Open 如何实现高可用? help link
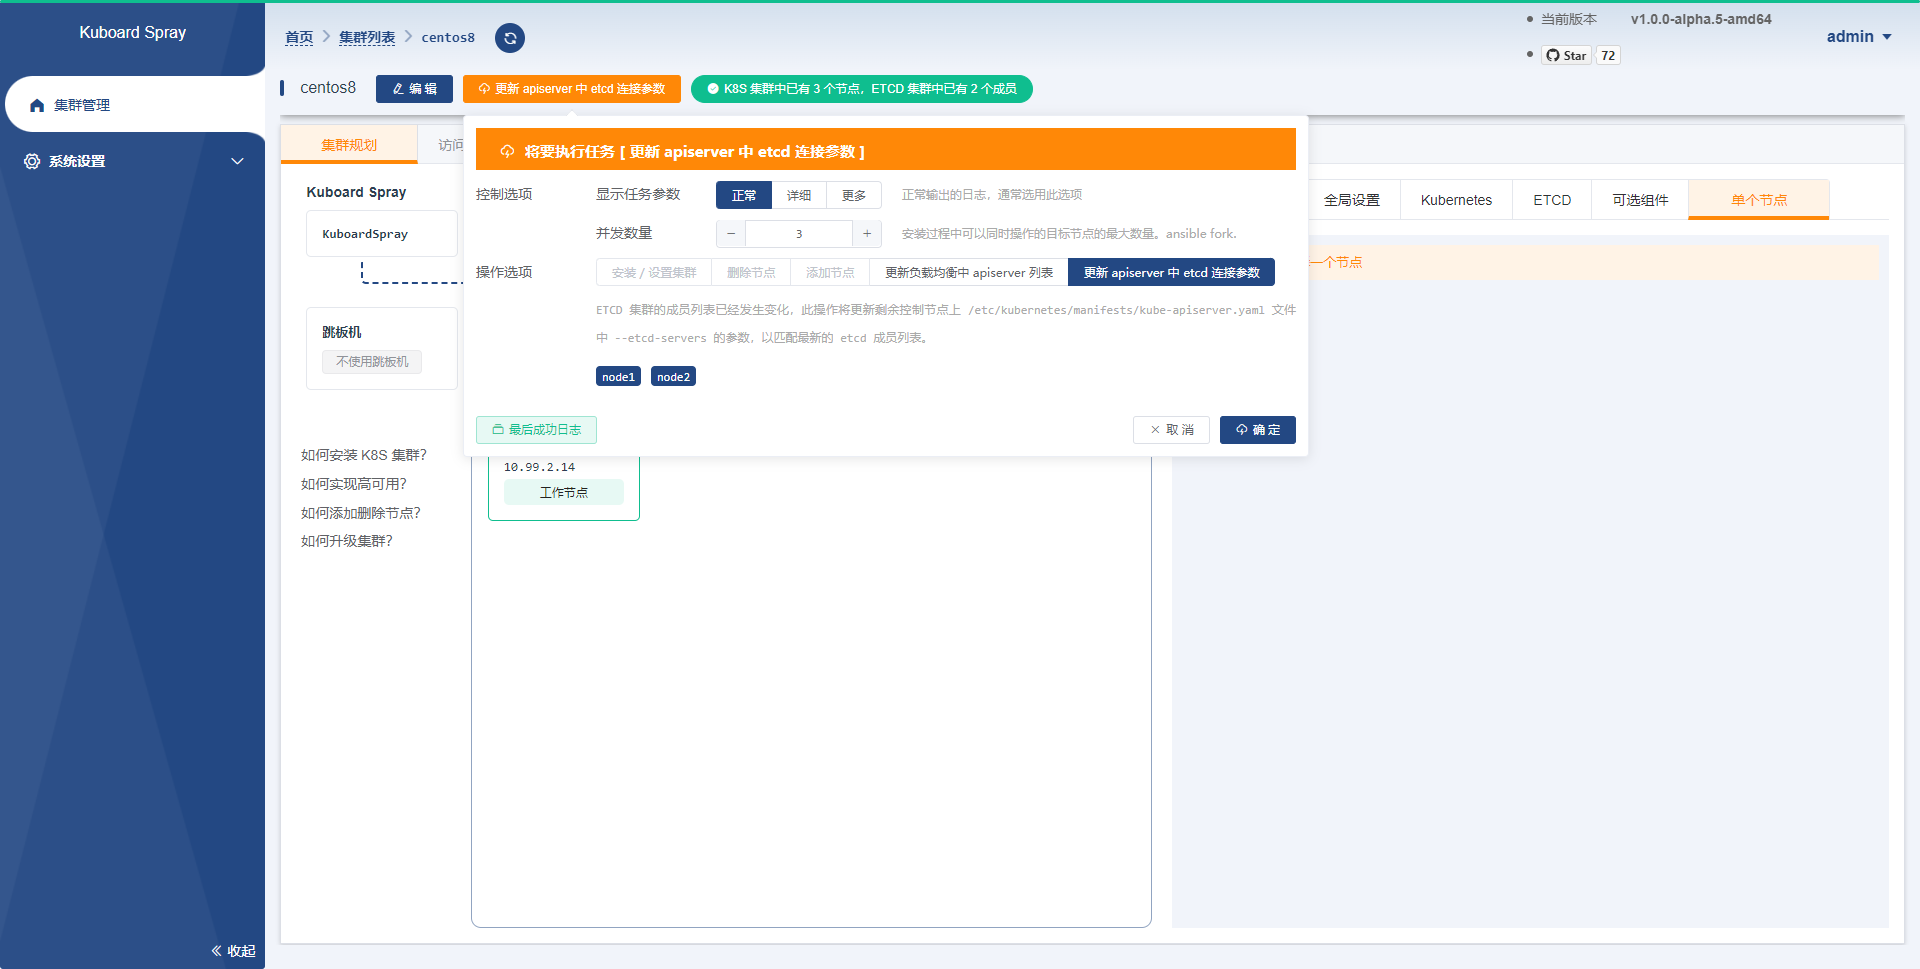Image resolution: width=1920 pixels, height=969 pixels. (x=354, y=484)
